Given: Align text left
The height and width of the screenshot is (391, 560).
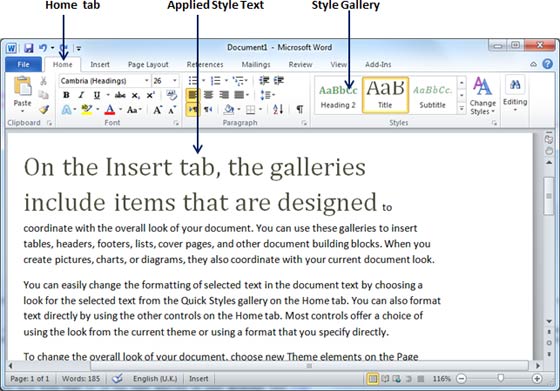Looking at the screenshot, I should click(193, 95).
